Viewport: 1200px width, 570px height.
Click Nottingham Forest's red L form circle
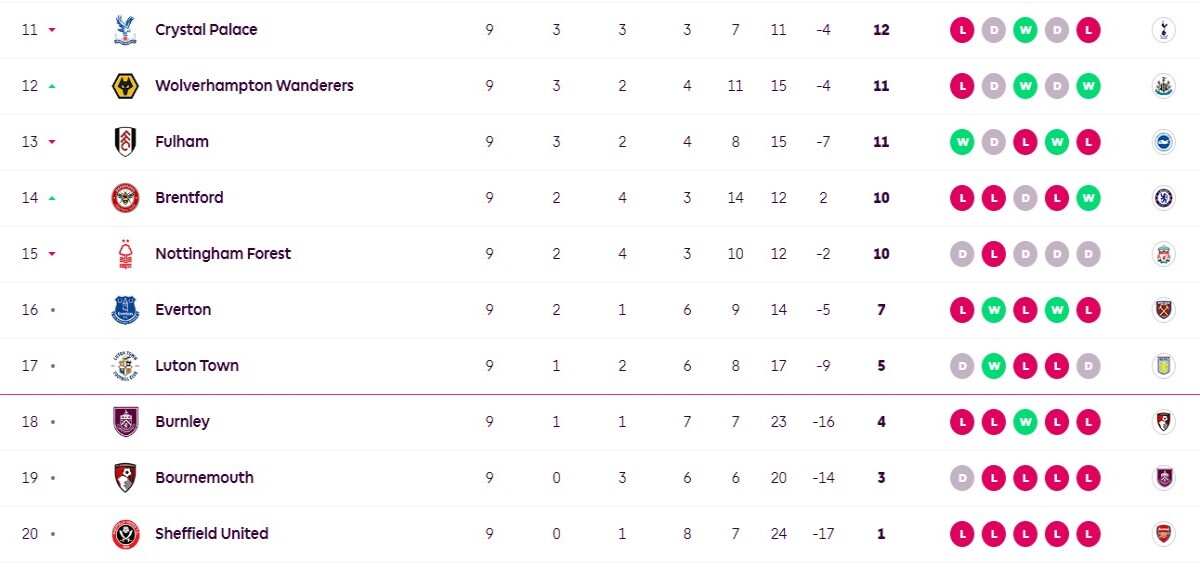[x=994, y=254]
